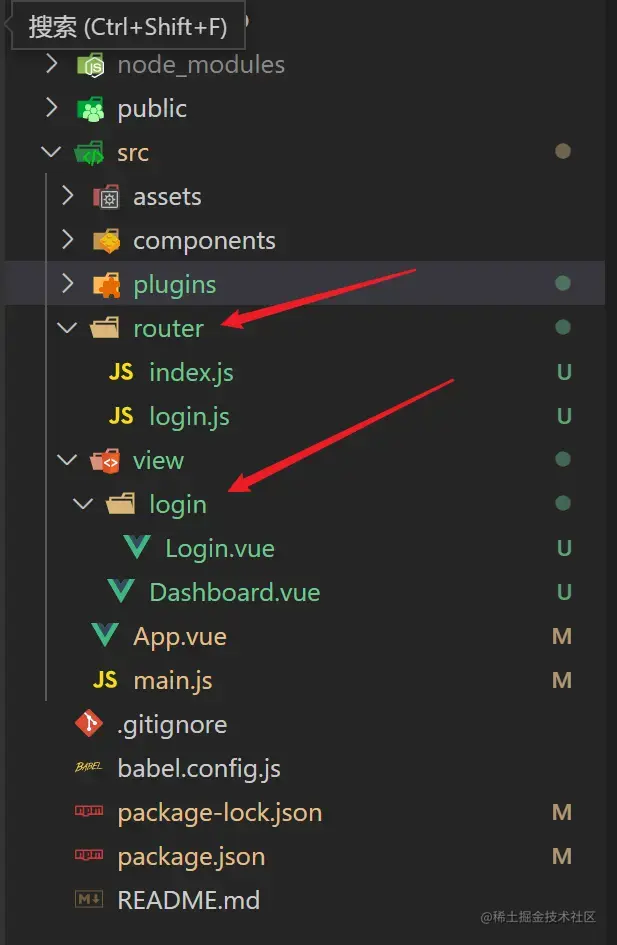Expand the plugins folder chevron
Screen dimensions: 617x945
[x=67, y=283]
